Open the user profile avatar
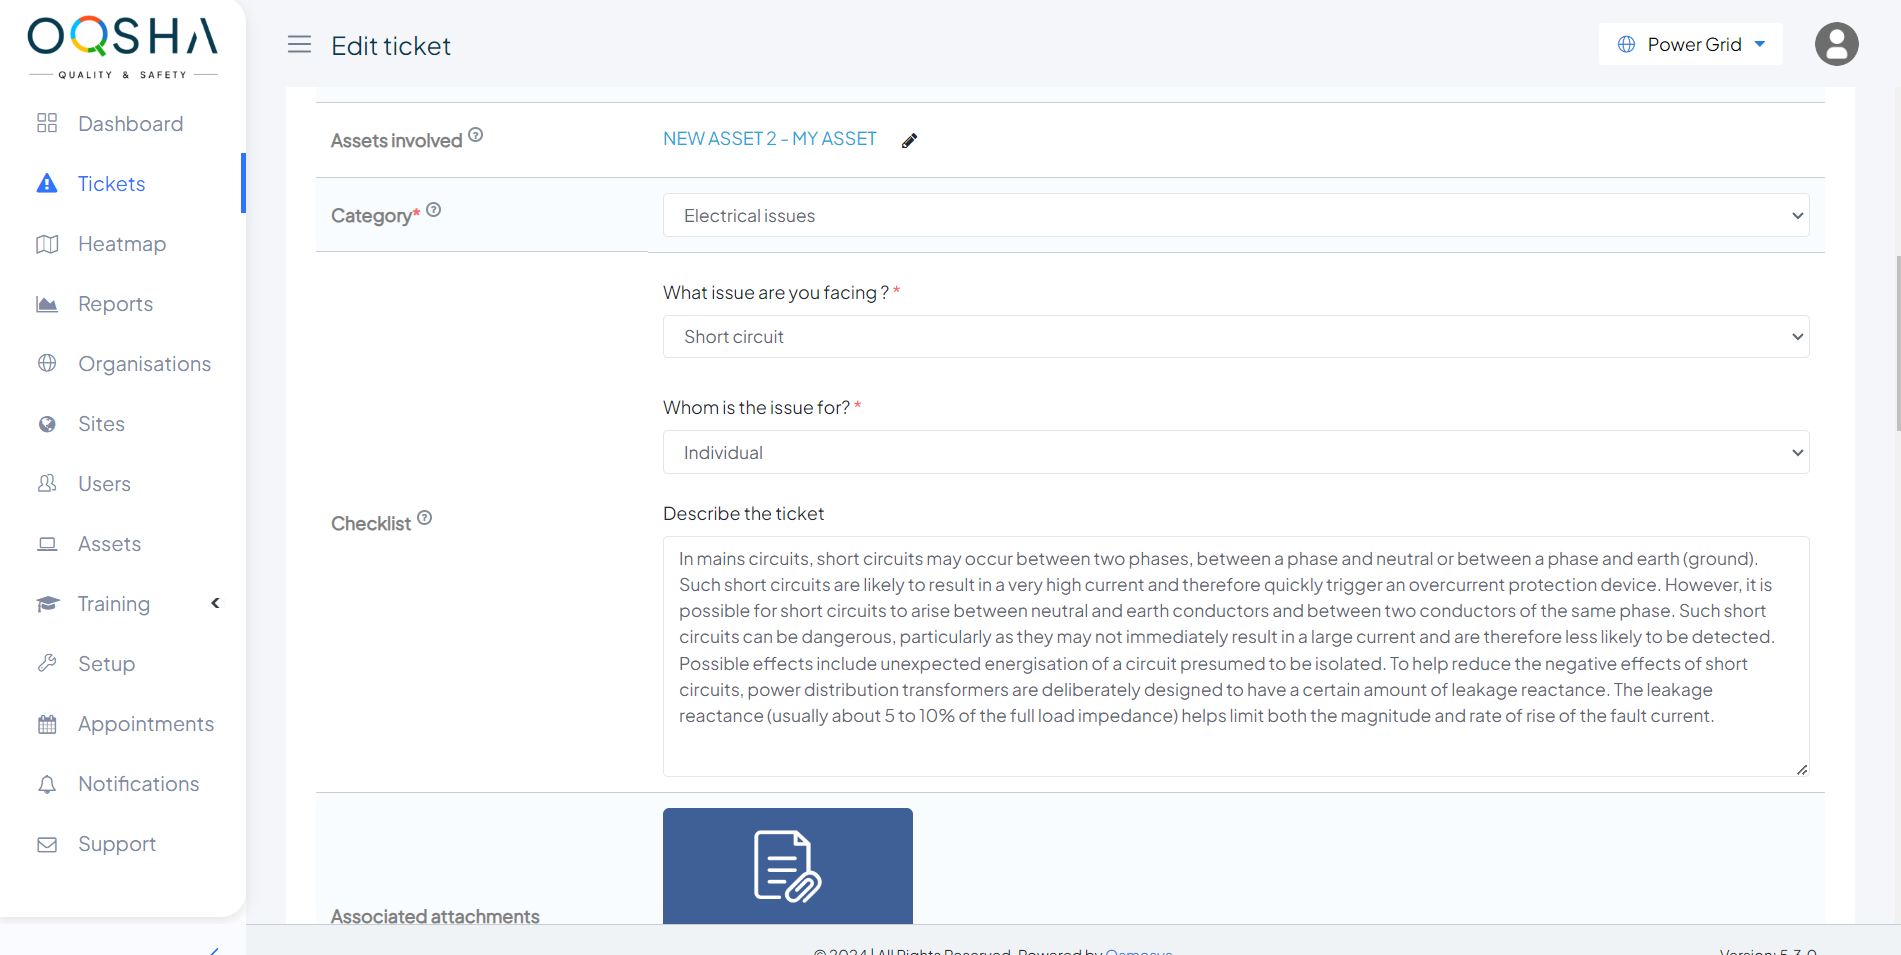The image size is (1901, 955). pyautogui.click(x=1836, y=45)
